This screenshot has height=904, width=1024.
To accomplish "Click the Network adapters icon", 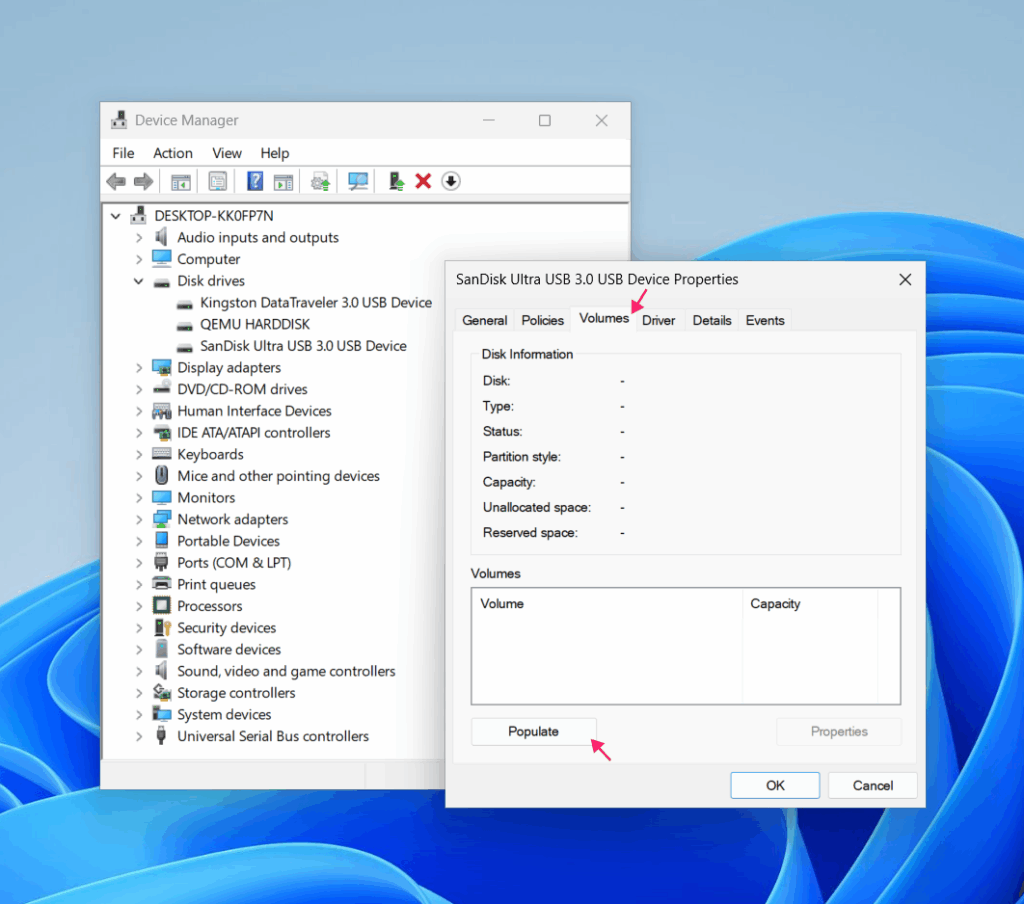I will click(161, 519).
